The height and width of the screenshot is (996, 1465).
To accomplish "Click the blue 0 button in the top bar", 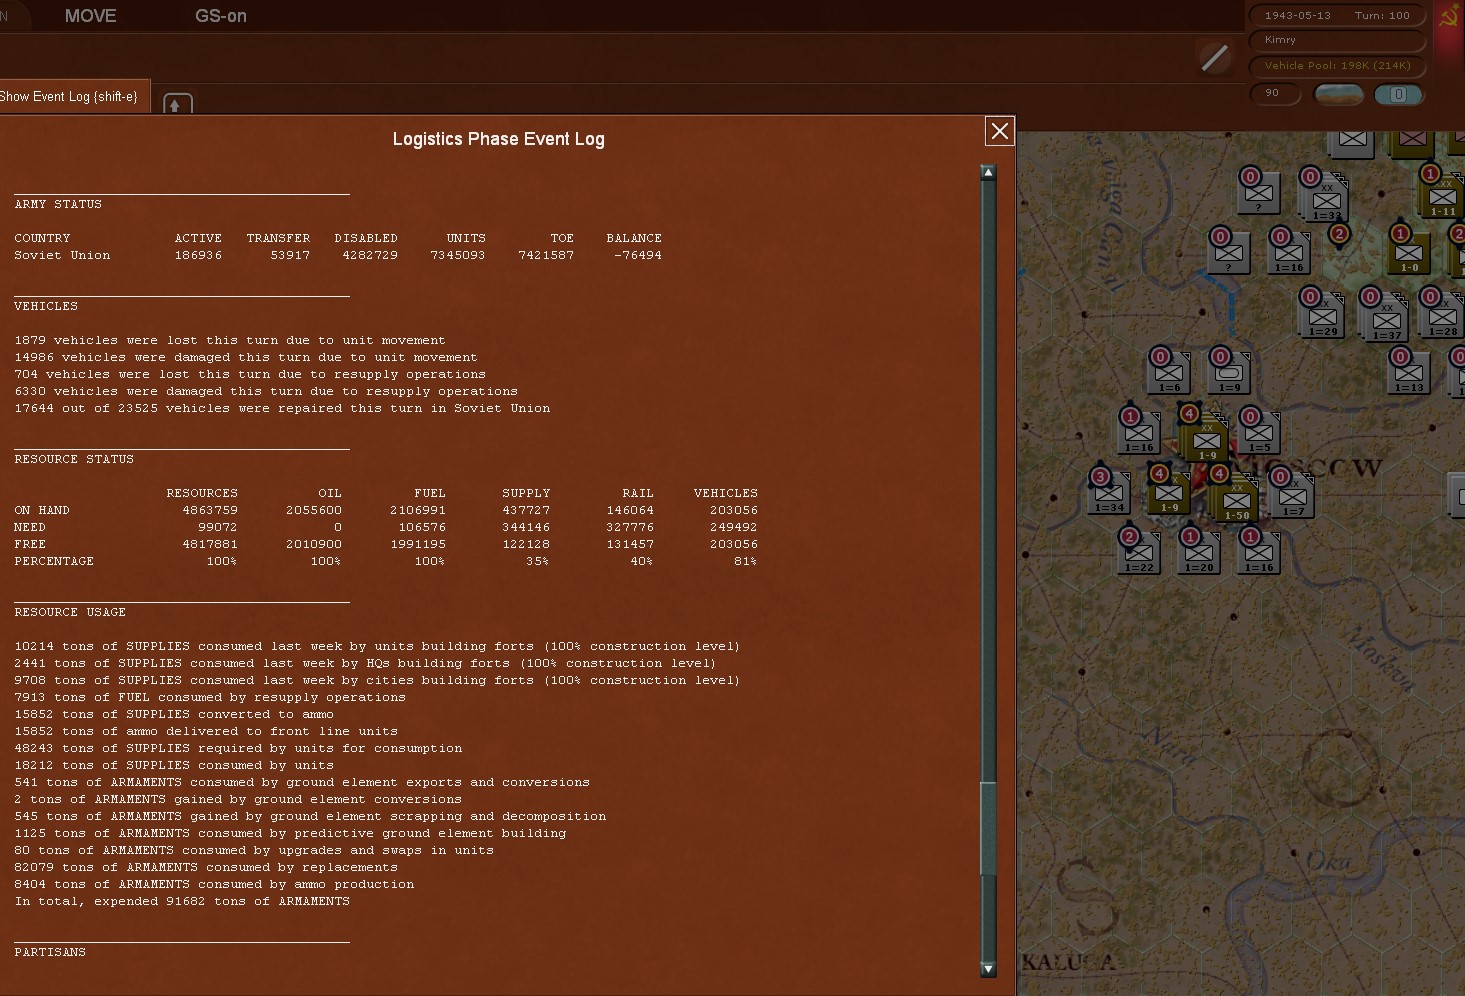I will [x=1398, y=94].
